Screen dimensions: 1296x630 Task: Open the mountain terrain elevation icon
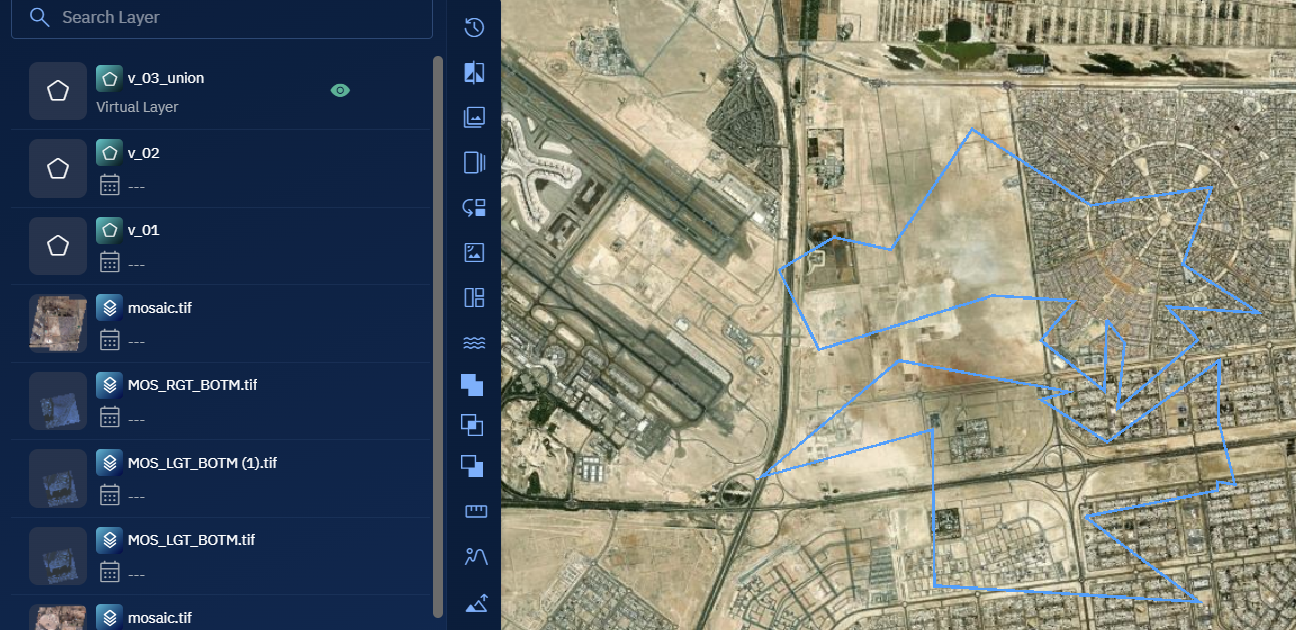[475, 603]
